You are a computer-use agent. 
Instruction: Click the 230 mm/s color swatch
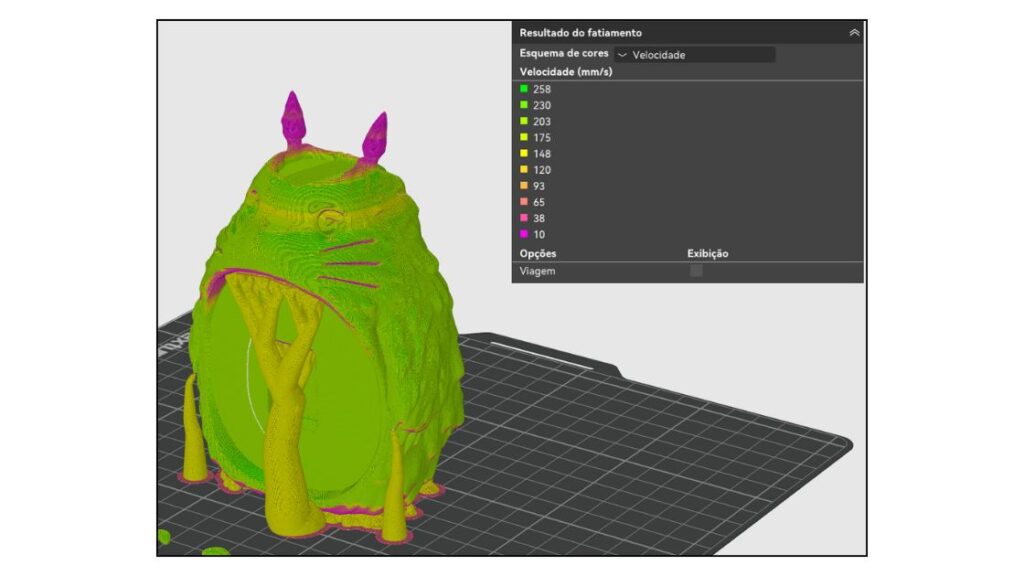(x=524, y=105)
